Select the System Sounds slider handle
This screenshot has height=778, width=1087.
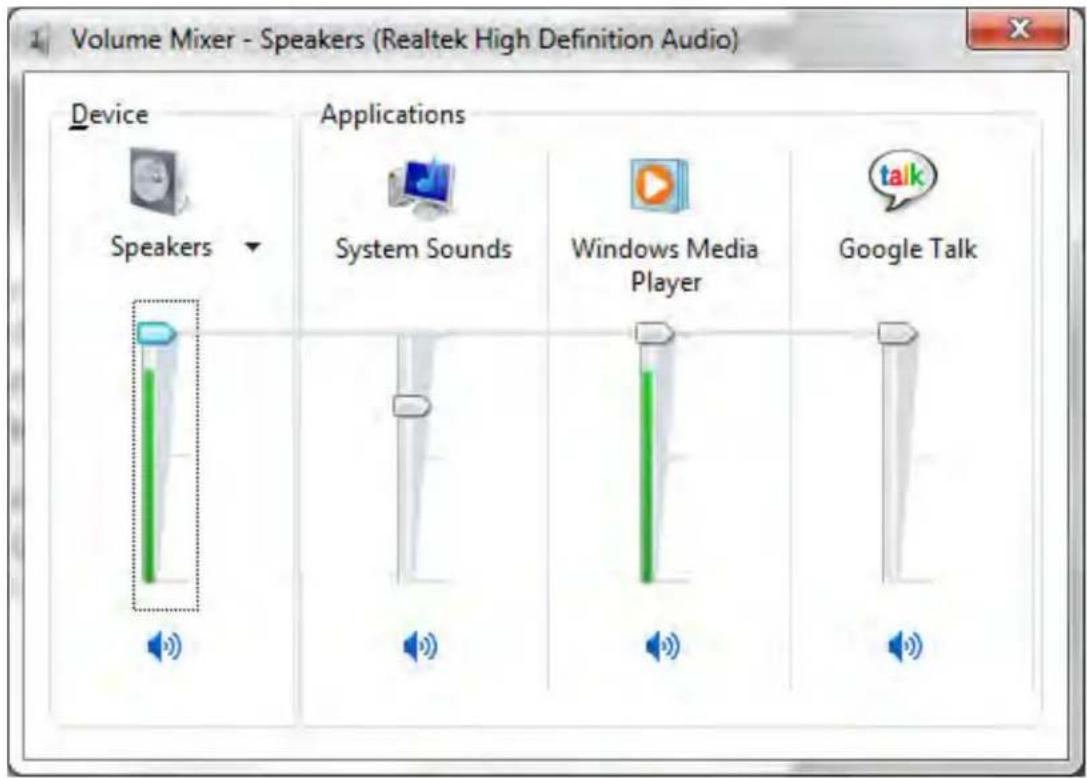412,406
